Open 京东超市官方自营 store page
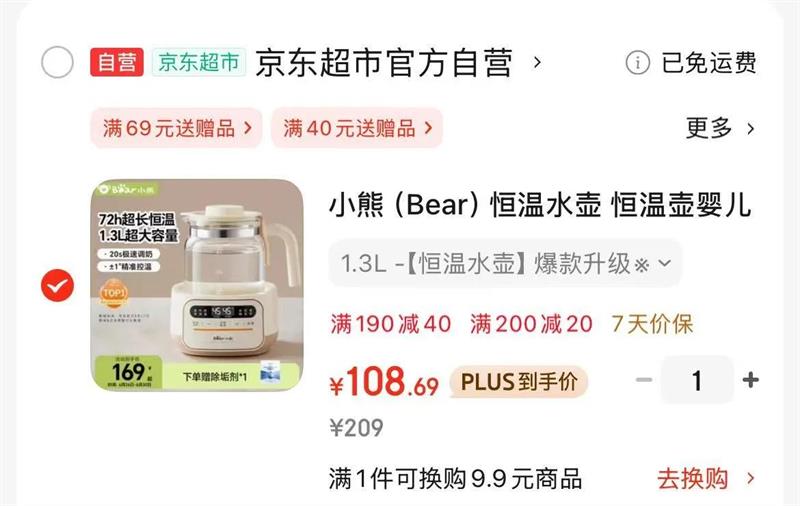800x506 pixels. click(x=384, y=63)
